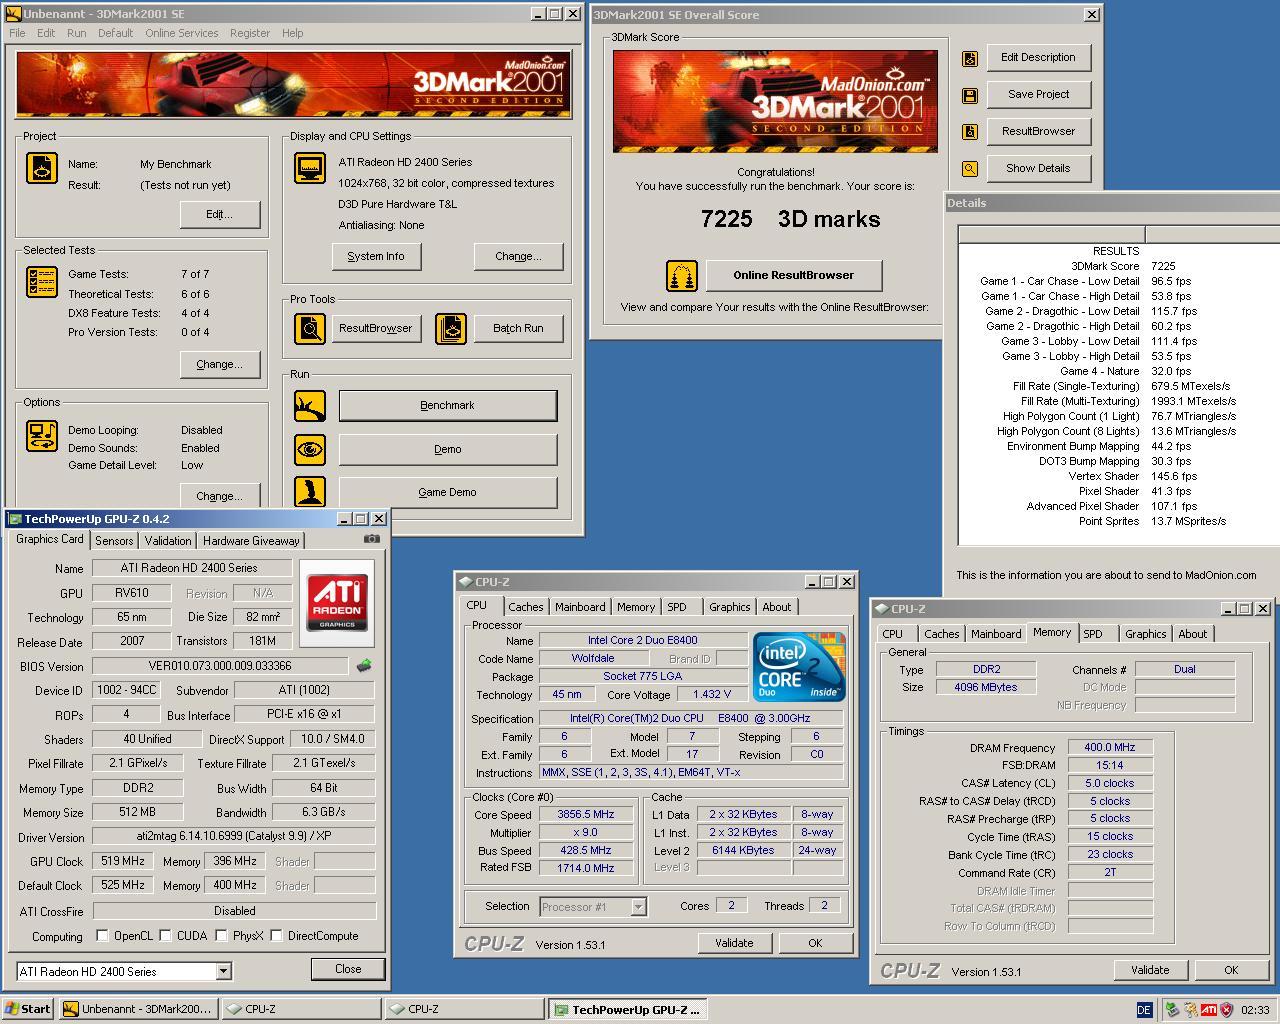This screenshot has width=1280, height=1024.
Task: Toggle the PhysX checkbox in GPU-Z
Action: pos(222,936)
